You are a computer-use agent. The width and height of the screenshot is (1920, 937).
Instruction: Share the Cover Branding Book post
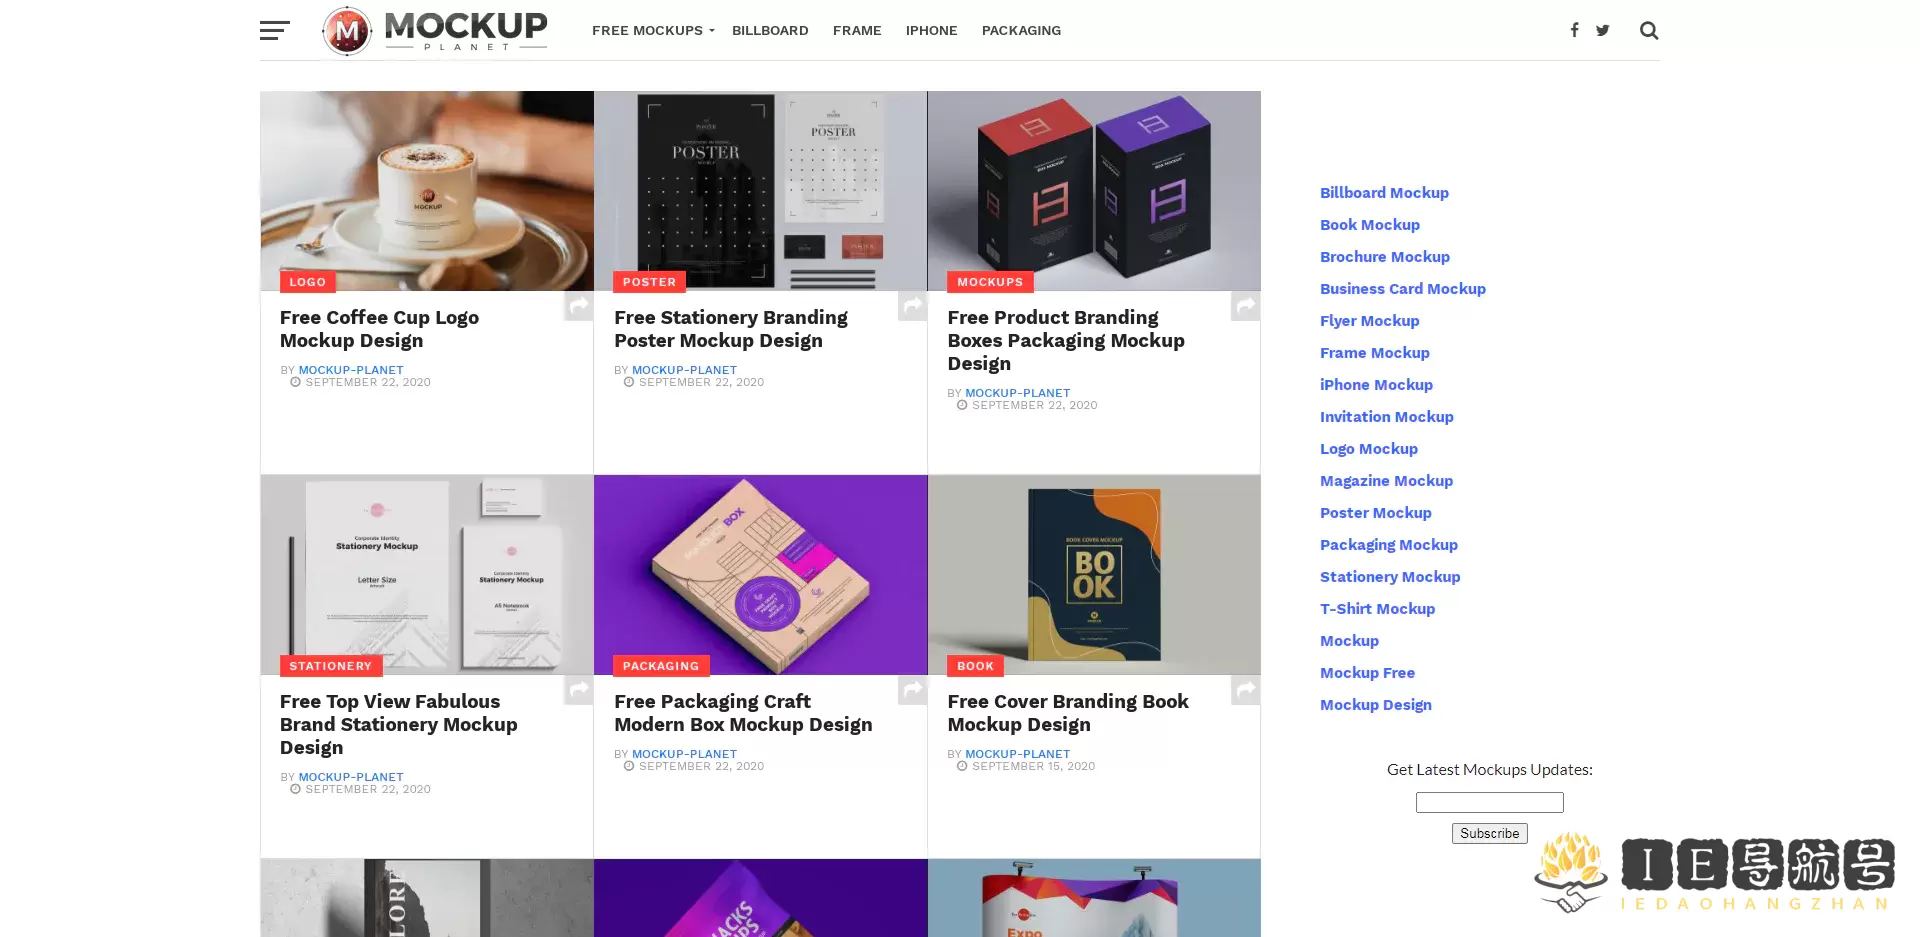pos(1246,690)
